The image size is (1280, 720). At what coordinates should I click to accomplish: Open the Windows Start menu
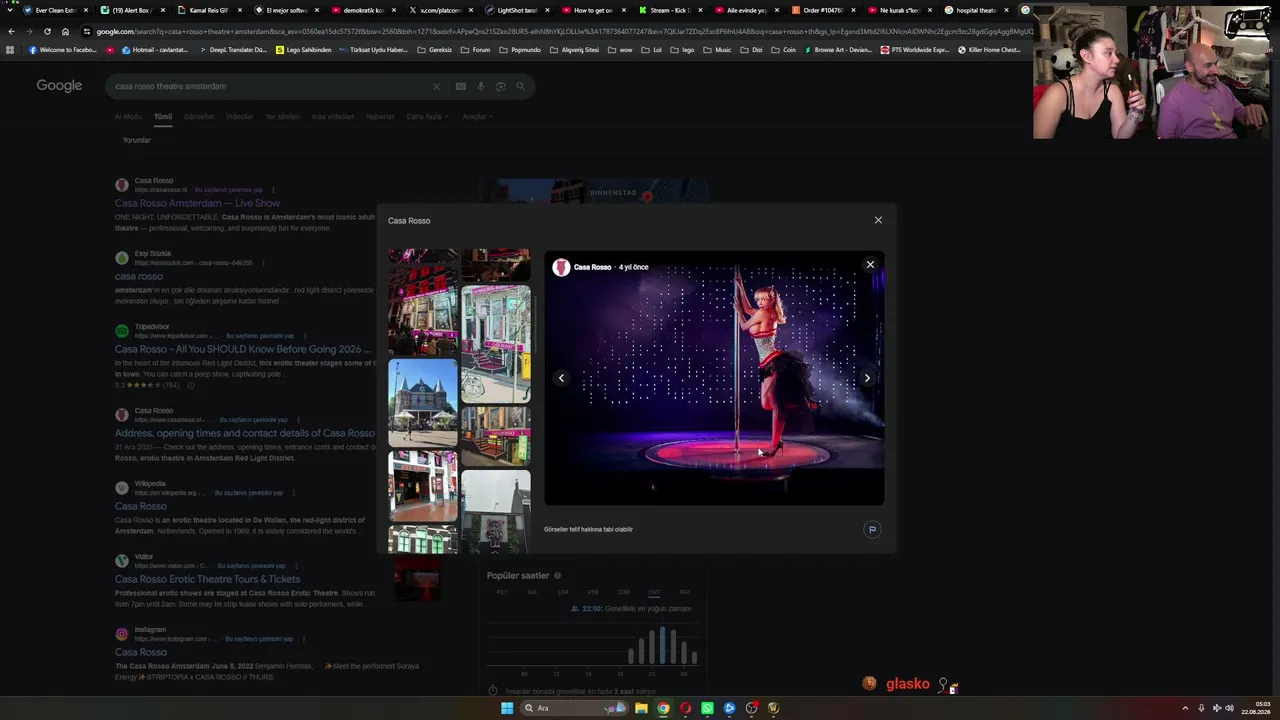click(507, 708)
